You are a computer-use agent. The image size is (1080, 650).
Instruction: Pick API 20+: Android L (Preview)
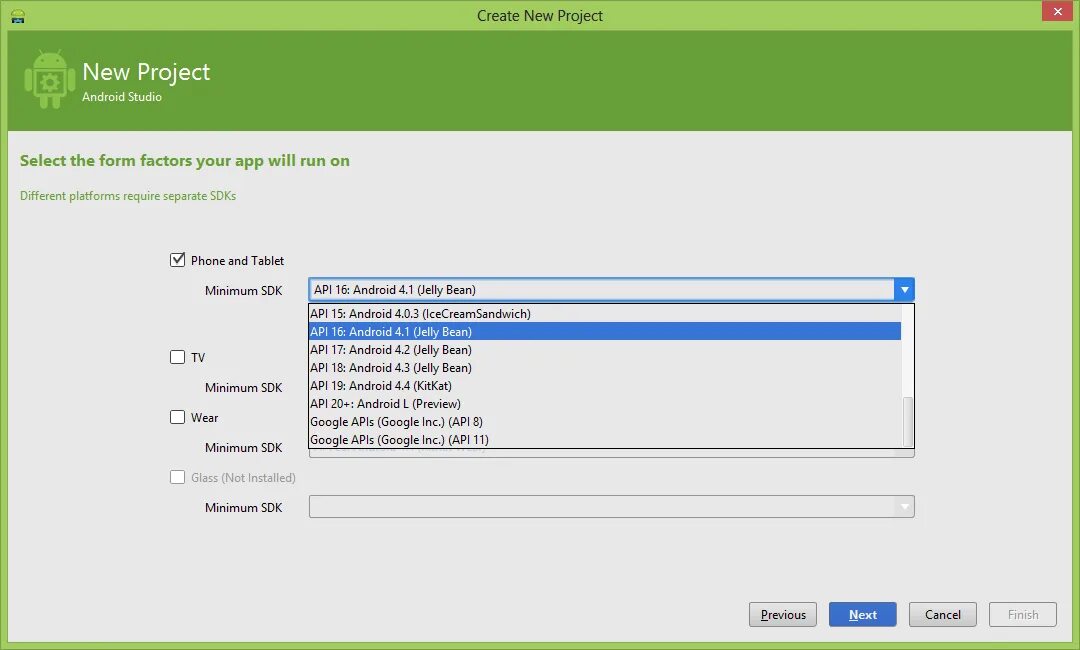pos(605,403)
